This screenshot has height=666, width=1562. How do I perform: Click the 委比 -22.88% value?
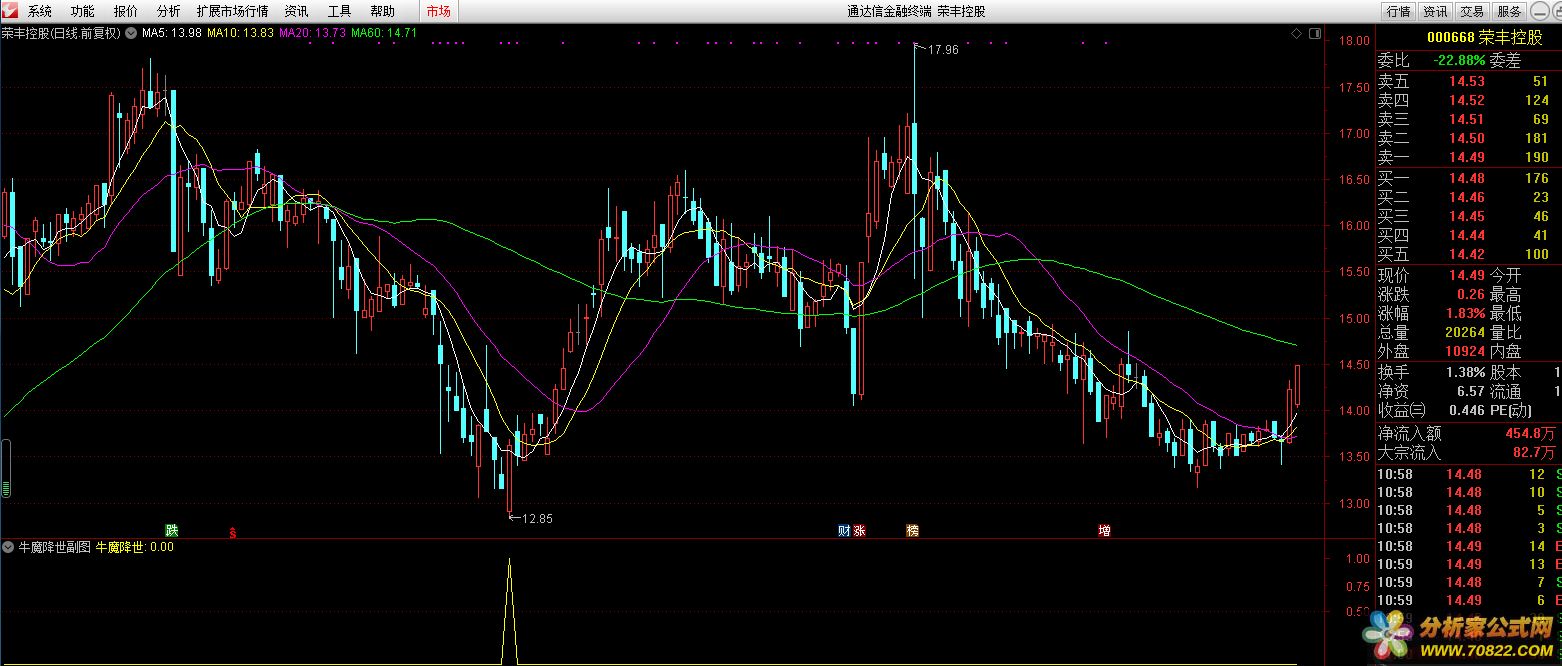1459,60
